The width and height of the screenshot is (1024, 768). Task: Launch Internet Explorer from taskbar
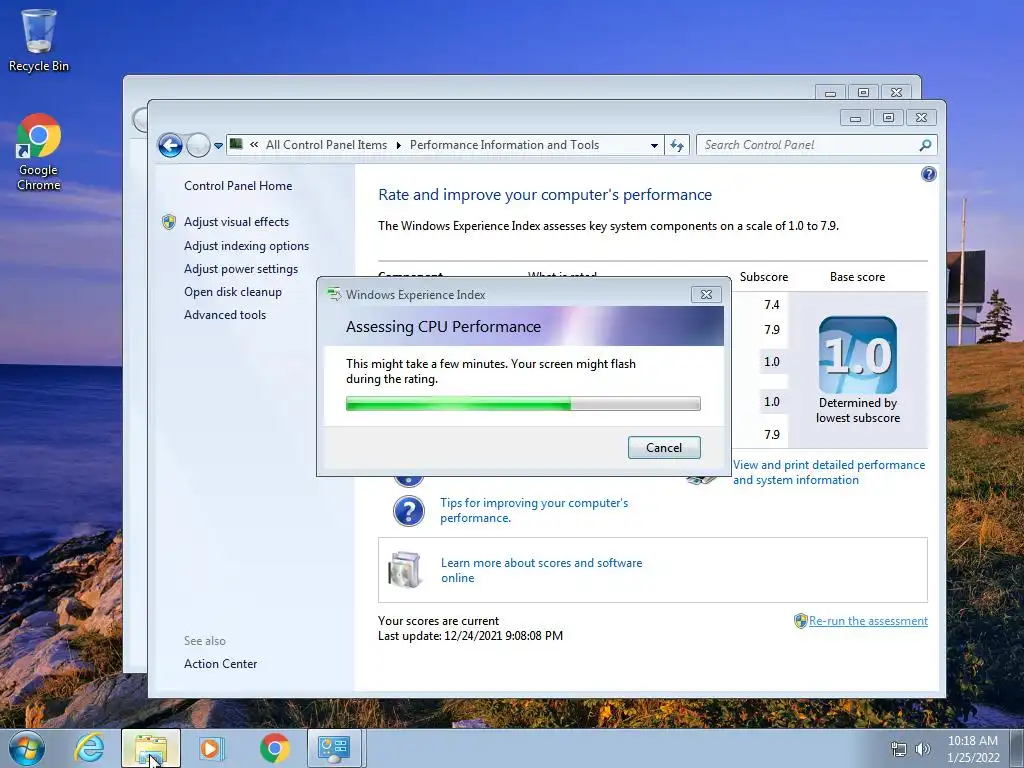tap(89, 748)
